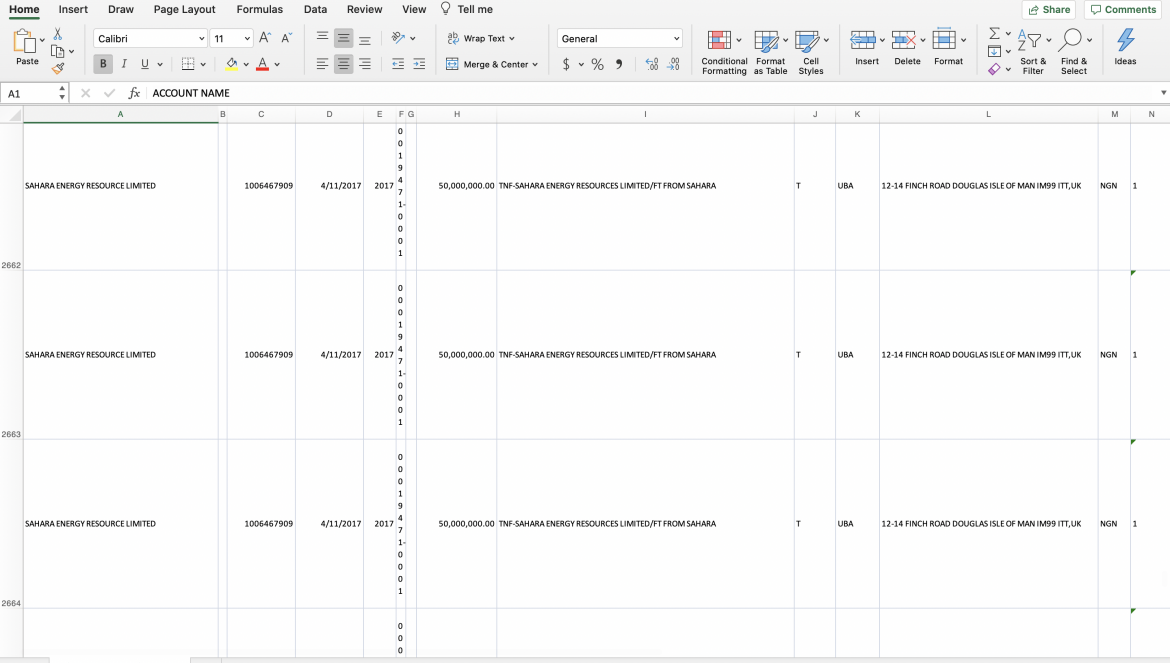Toggle Underline formatting
Image resolution: width=1170 pixels, height=663 pixels.
point(145,64)
